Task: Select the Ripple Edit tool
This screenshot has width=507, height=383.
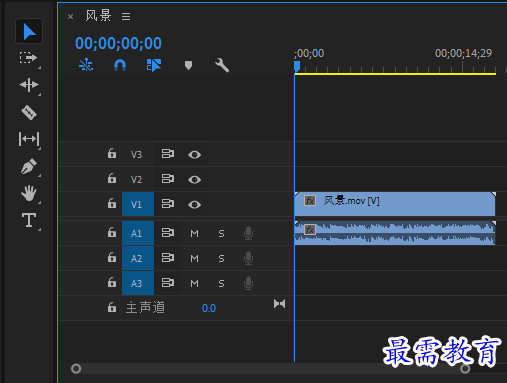Action: click(29, 85)
